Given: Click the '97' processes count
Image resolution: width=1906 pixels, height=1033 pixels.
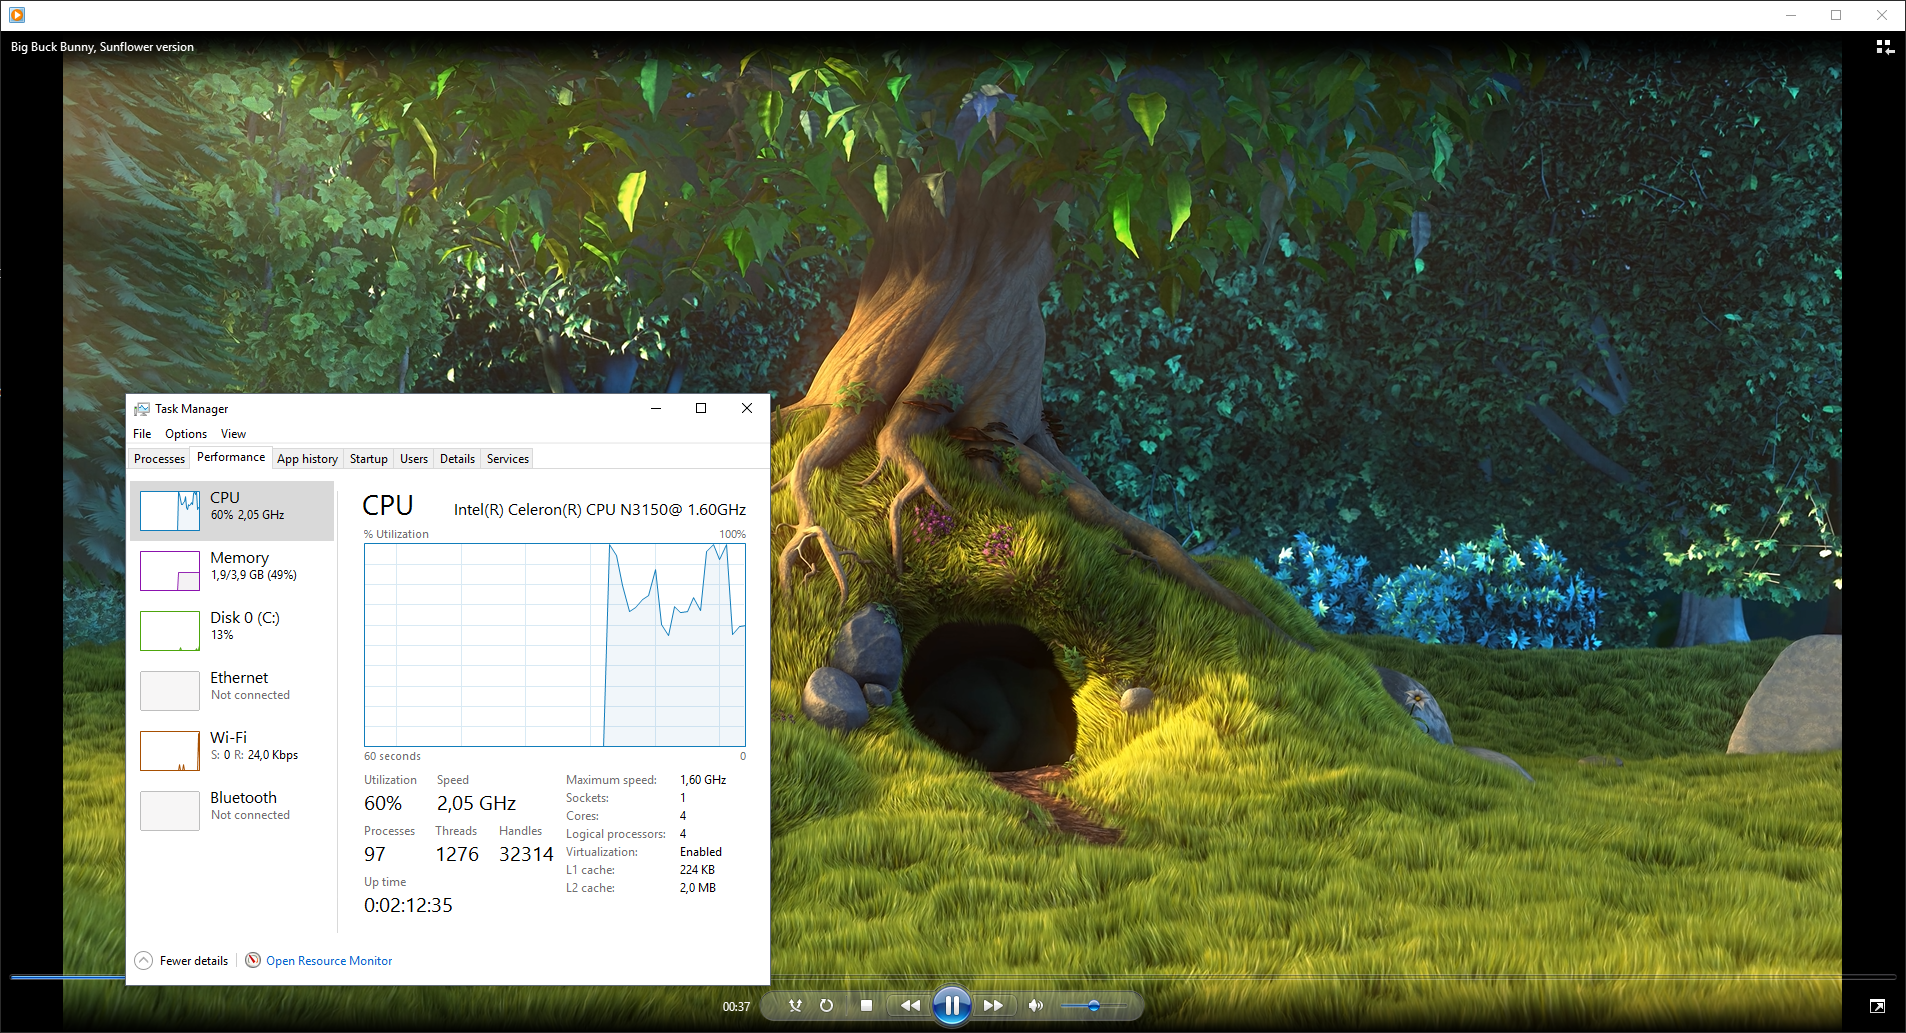Looking at the screenshot, I should 375,854.
